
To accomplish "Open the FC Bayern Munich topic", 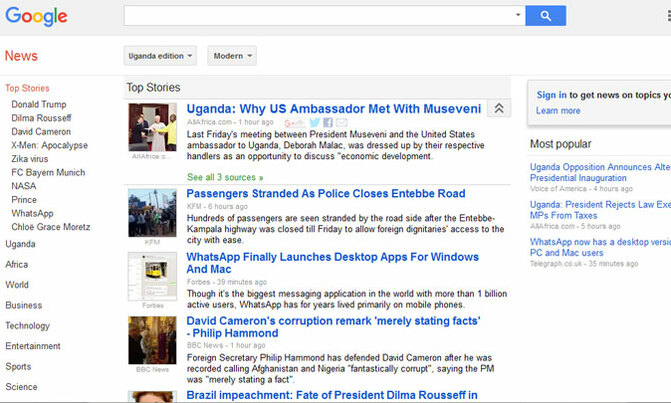I will [48, 172].
